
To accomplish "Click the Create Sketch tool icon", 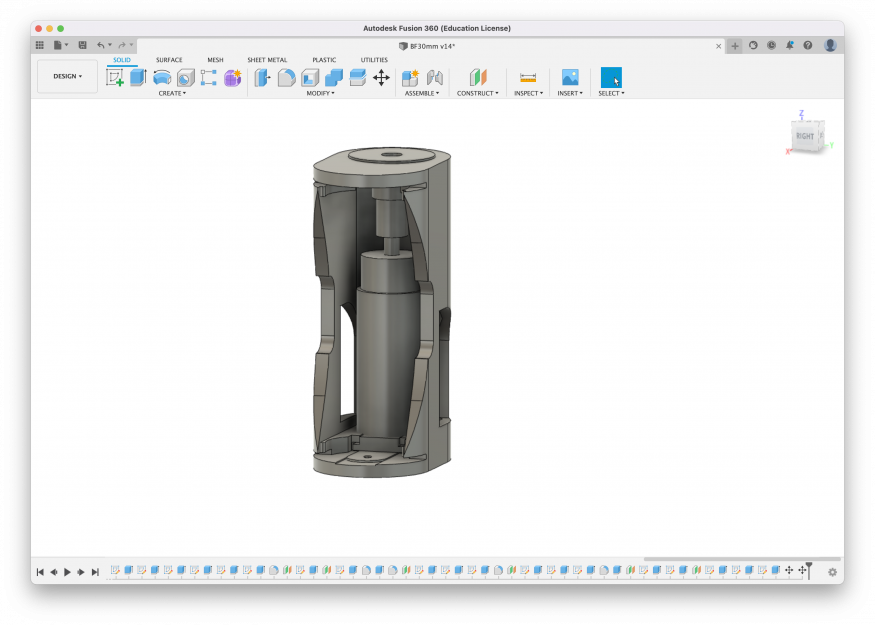I will [115, 77].
